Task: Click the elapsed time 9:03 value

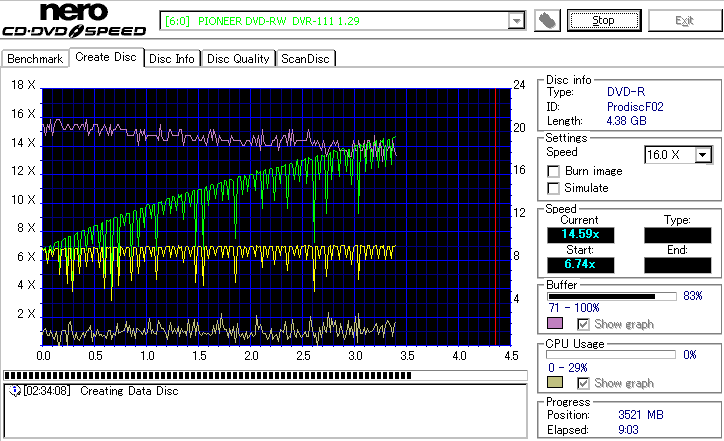Action: [x=628, y=430]
